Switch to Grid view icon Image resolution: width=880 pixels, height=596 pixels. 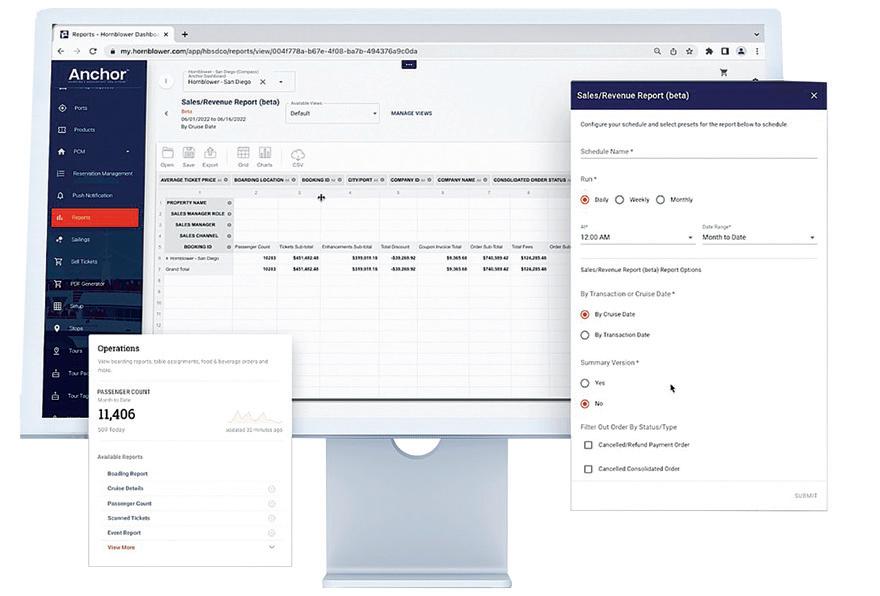click(x=243, y=153)
